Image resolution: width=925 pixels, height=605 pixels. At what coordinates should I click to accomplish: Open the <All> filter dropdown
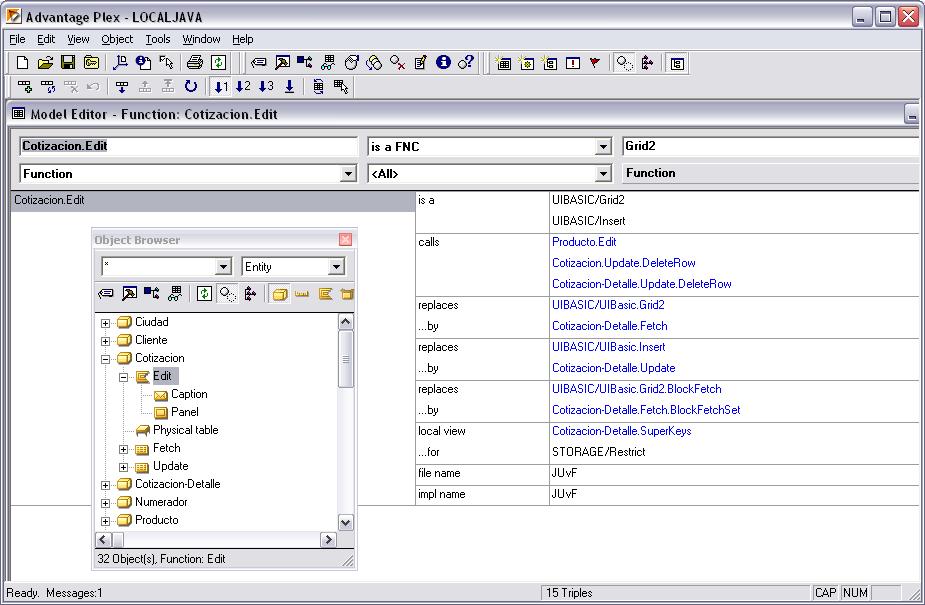tap(603, 174)
